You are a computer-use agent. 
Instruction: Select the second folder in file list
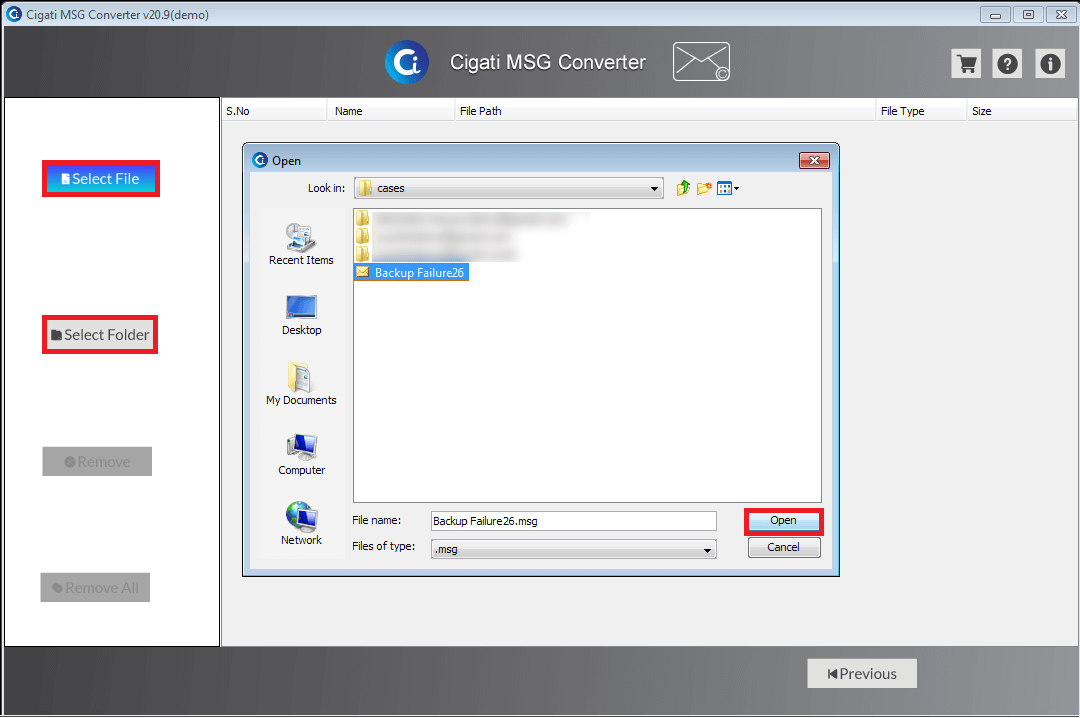coord(434,236)
